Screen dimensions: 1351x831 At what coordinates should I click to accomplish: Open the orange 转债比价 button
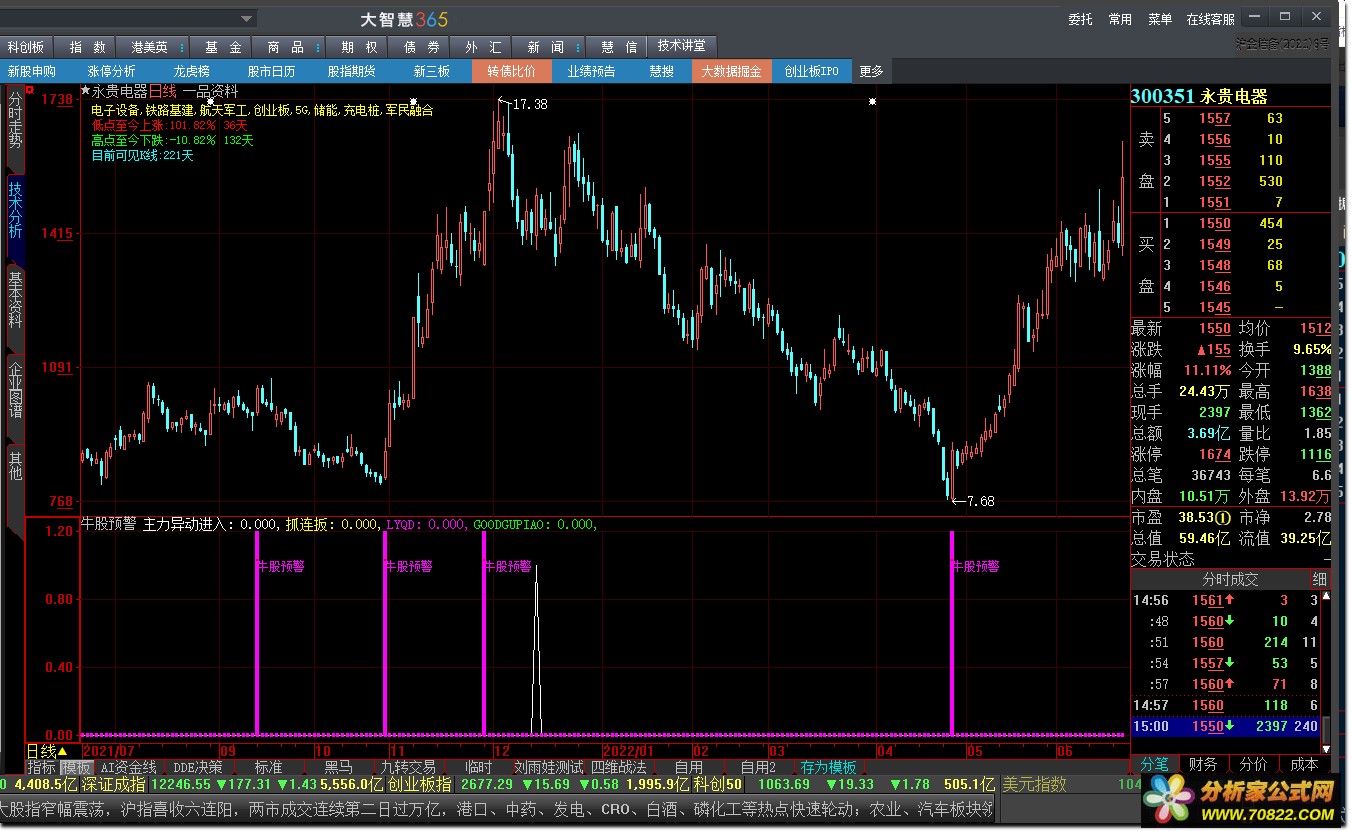(x=512, y=71)
